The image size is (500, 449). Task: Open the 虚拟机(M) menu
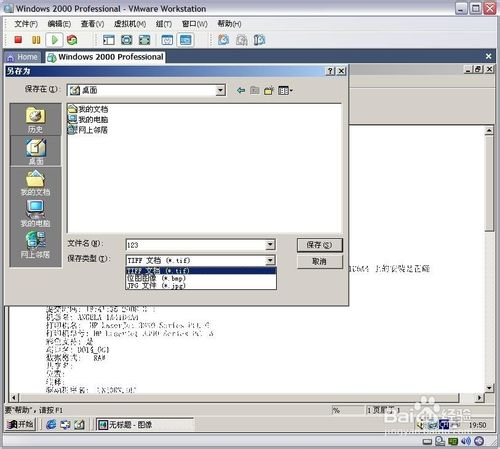coord(130,24)
